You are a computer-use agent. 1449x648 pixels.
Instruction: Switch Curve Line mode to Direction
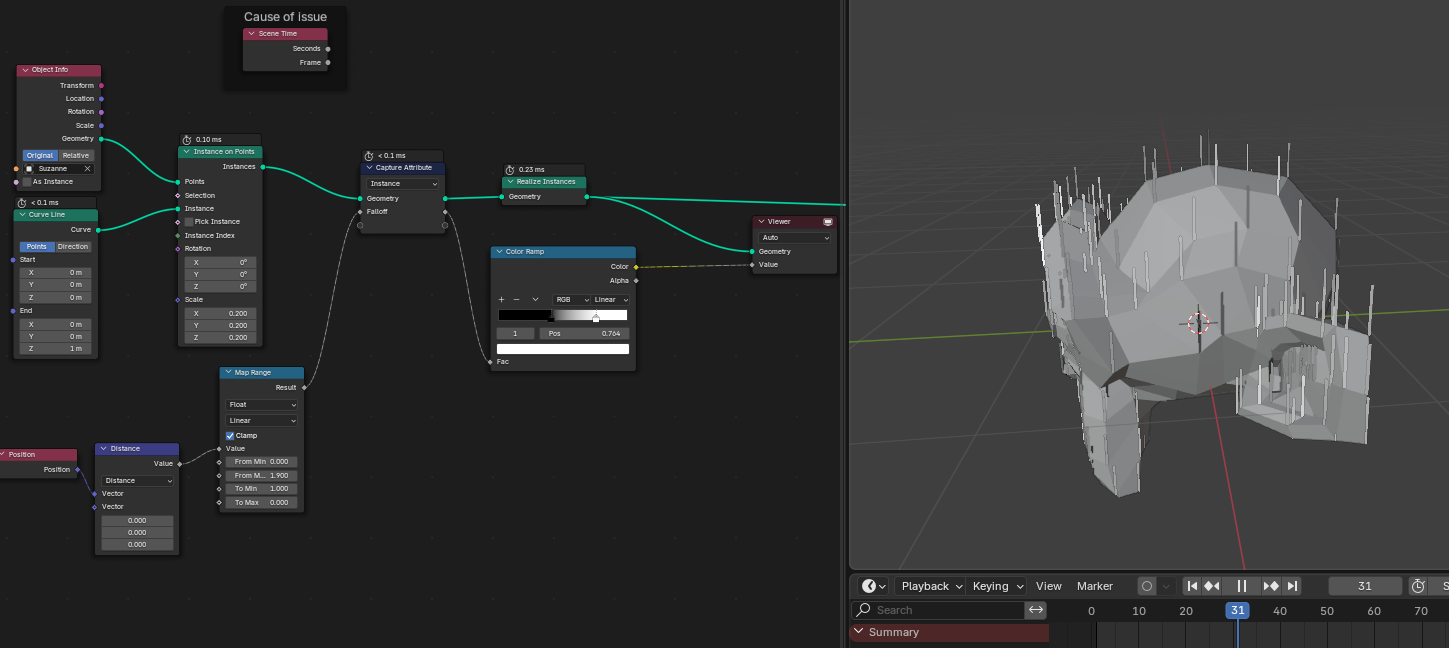tap(73, 247)
